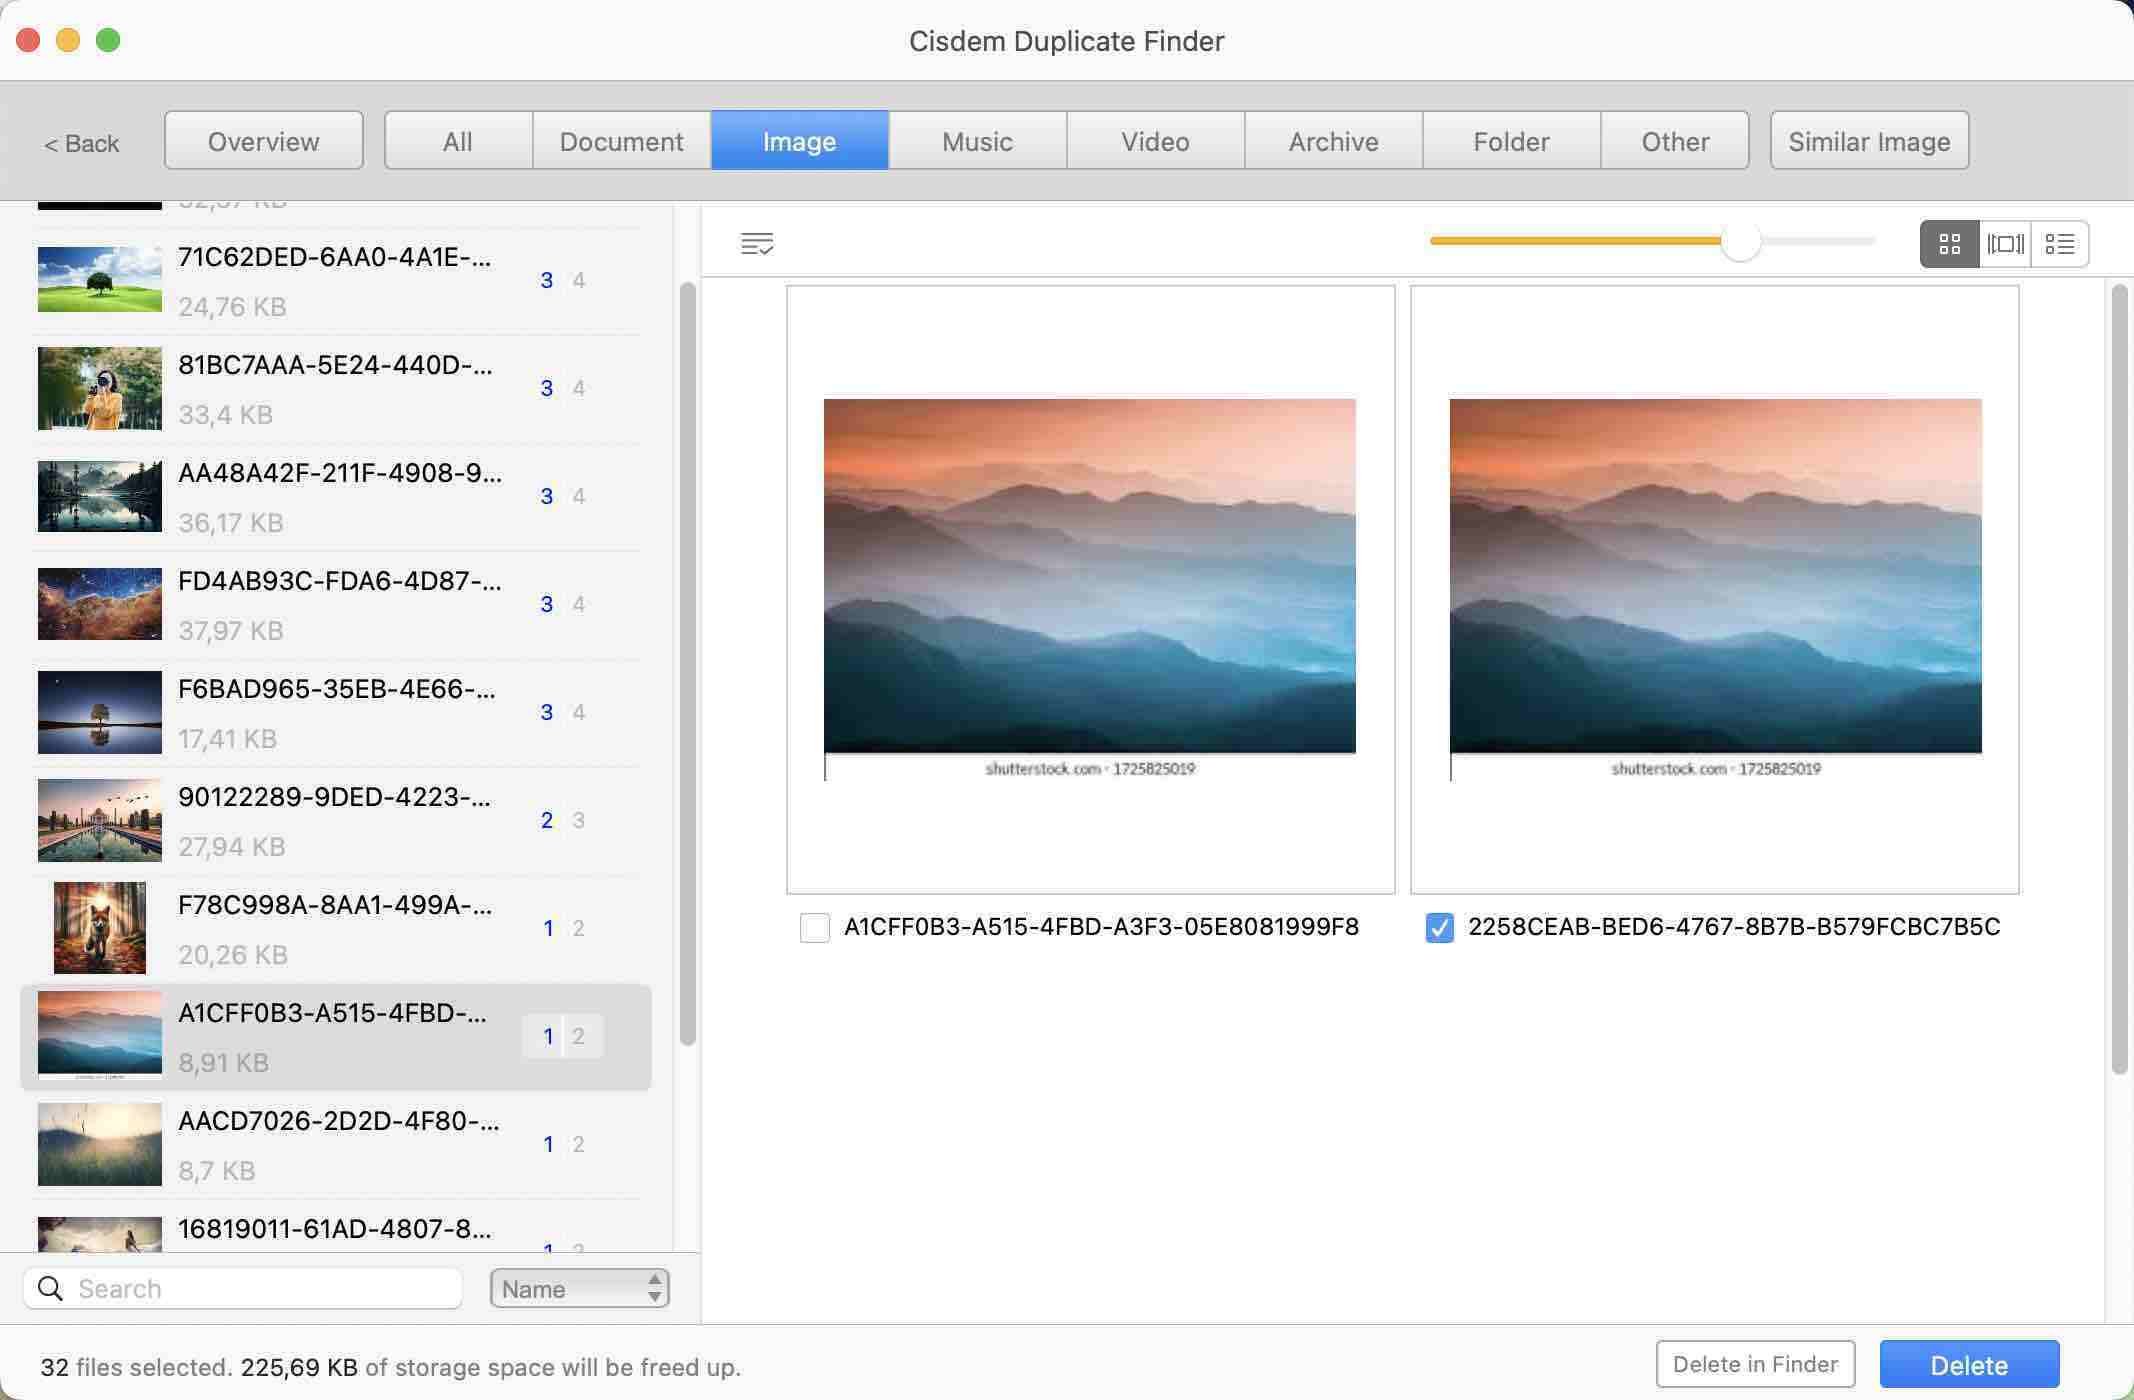
Task: Switch to filmstrip view layout
Action: [2004, 242]
